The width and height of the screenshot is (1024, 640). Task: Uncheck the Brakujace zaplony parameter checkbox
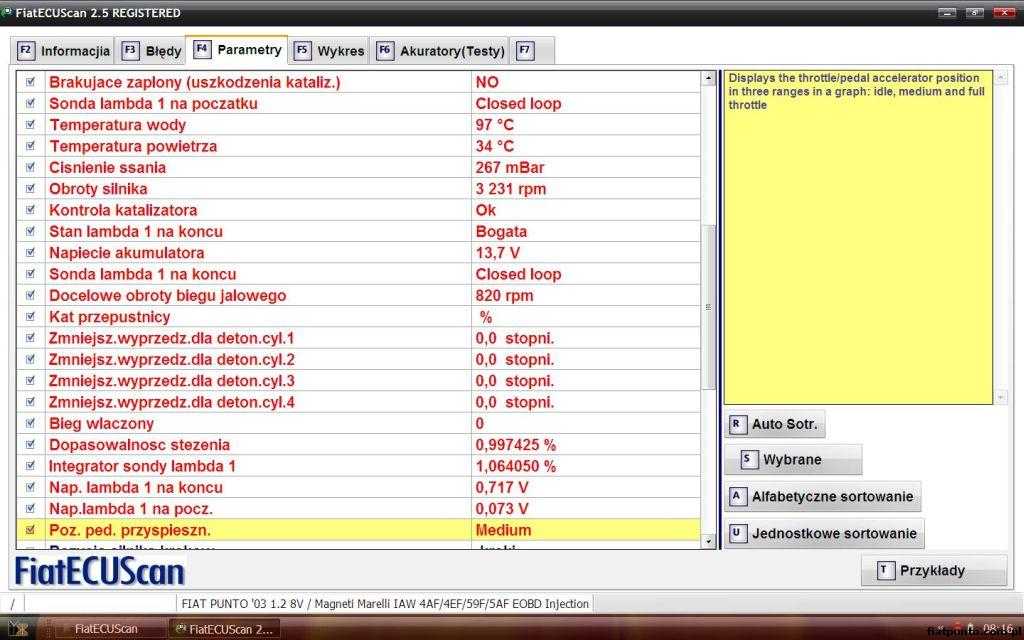[x=30, y=82]
